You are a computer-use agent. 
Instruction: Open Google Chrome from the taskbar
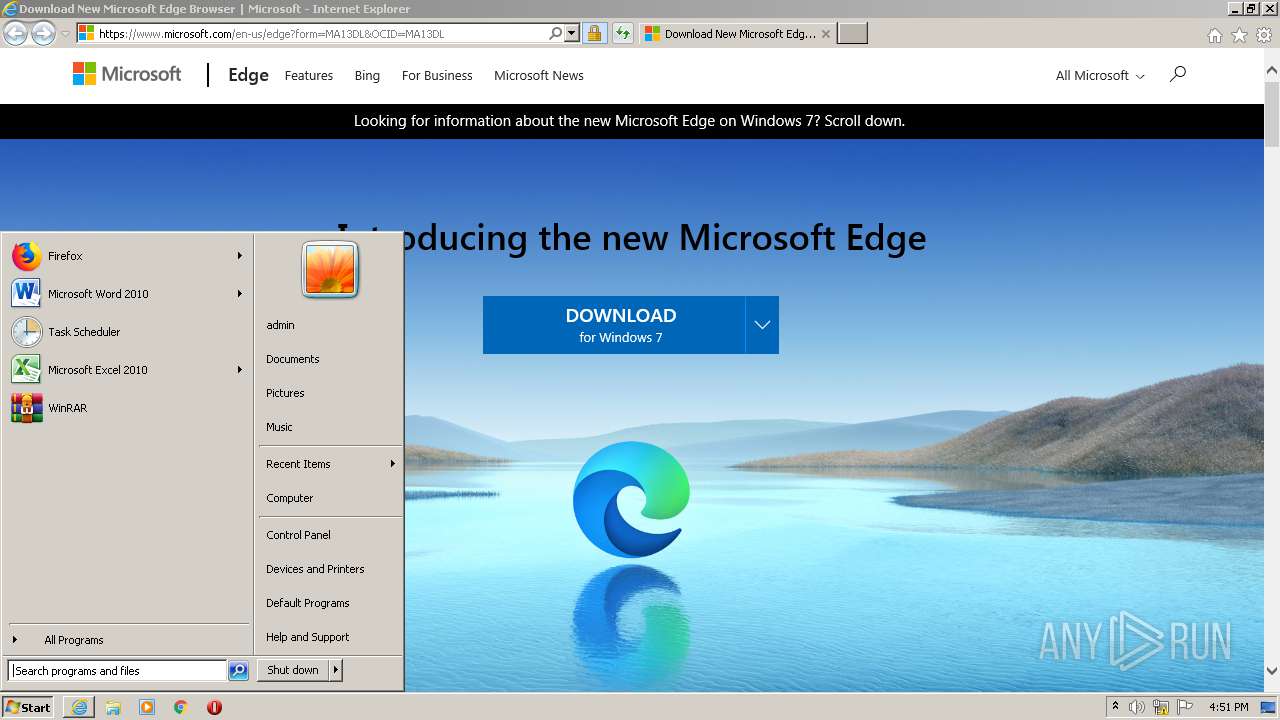click(181, 707)
